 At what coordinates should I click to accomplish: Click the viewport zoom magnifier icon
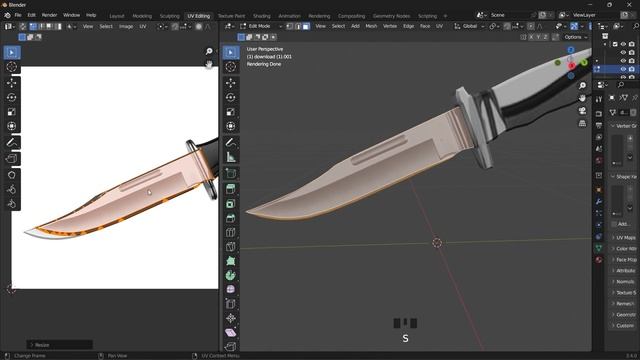pyautogui.click(x=582, y=85)
